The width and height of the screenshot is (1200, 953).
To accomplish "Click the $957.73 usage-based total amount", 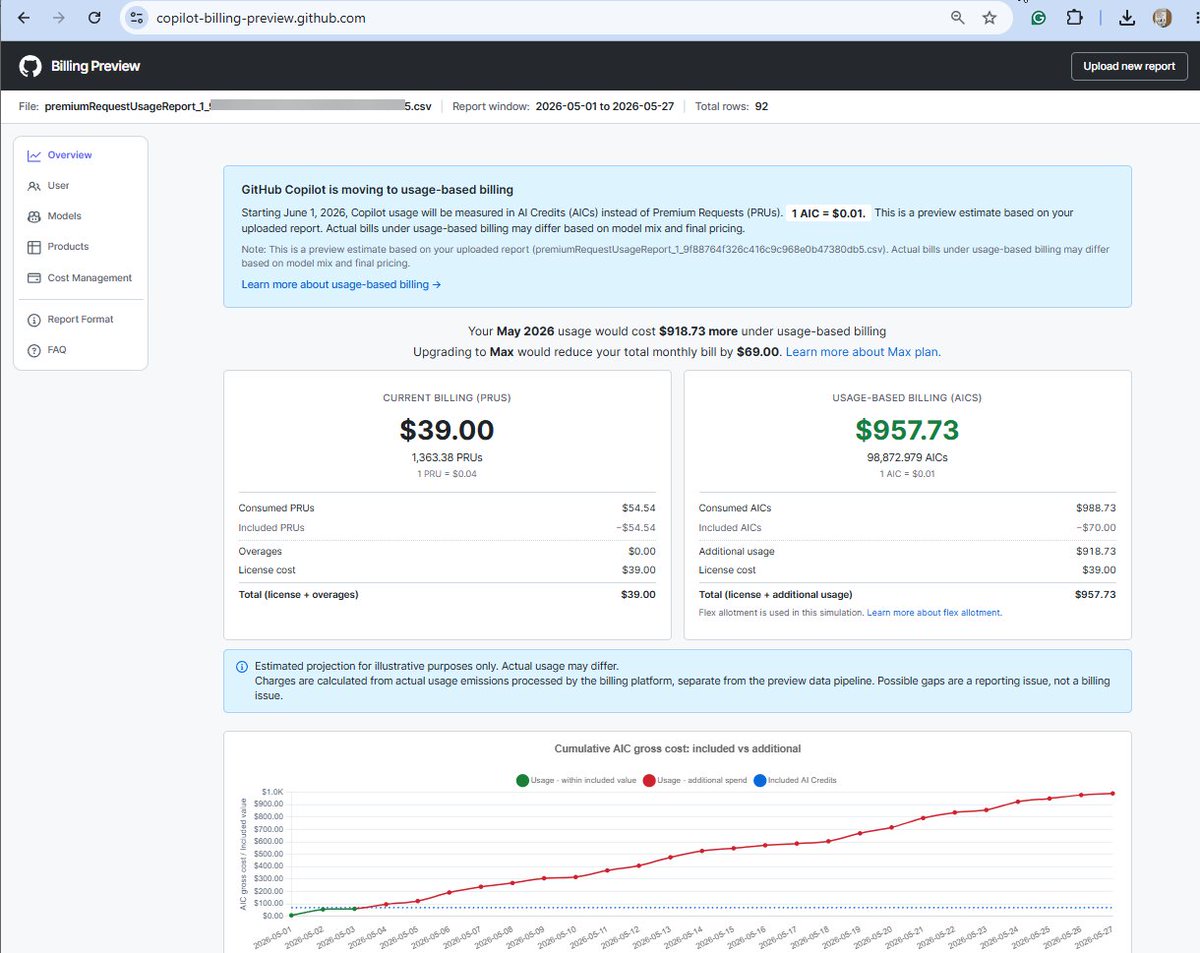I will 907,430.
